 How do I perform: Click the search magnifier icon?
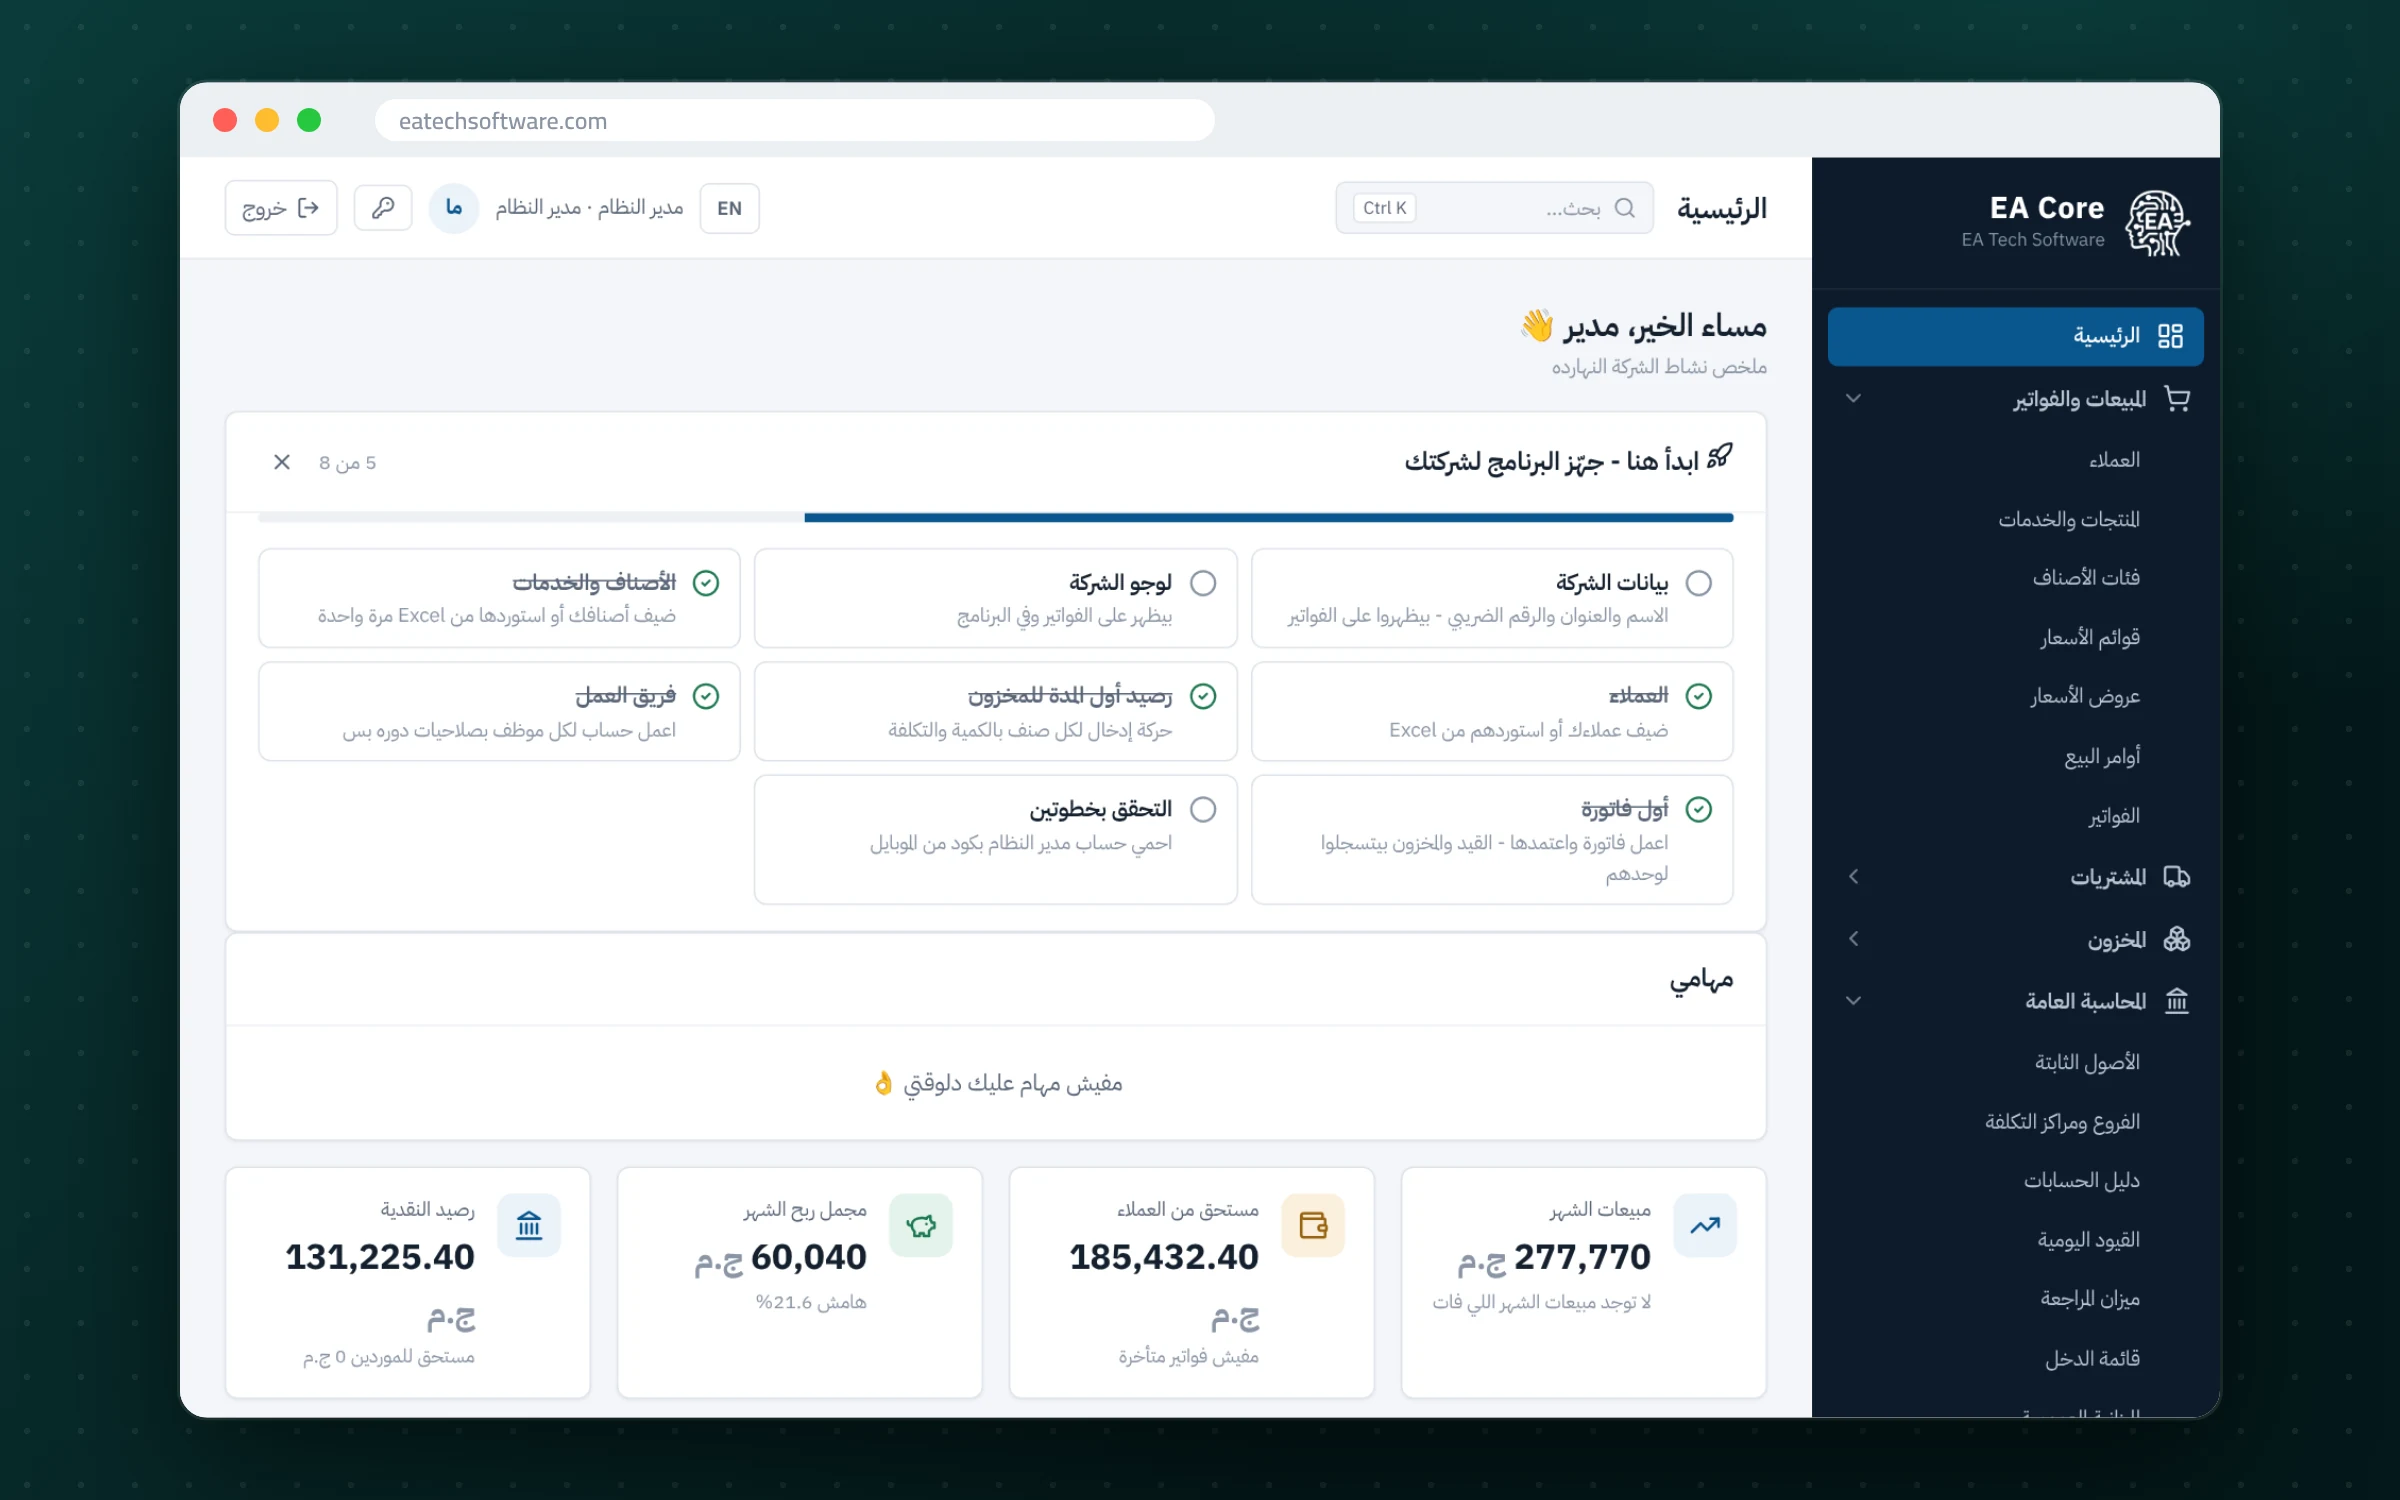coord(1625,208)
